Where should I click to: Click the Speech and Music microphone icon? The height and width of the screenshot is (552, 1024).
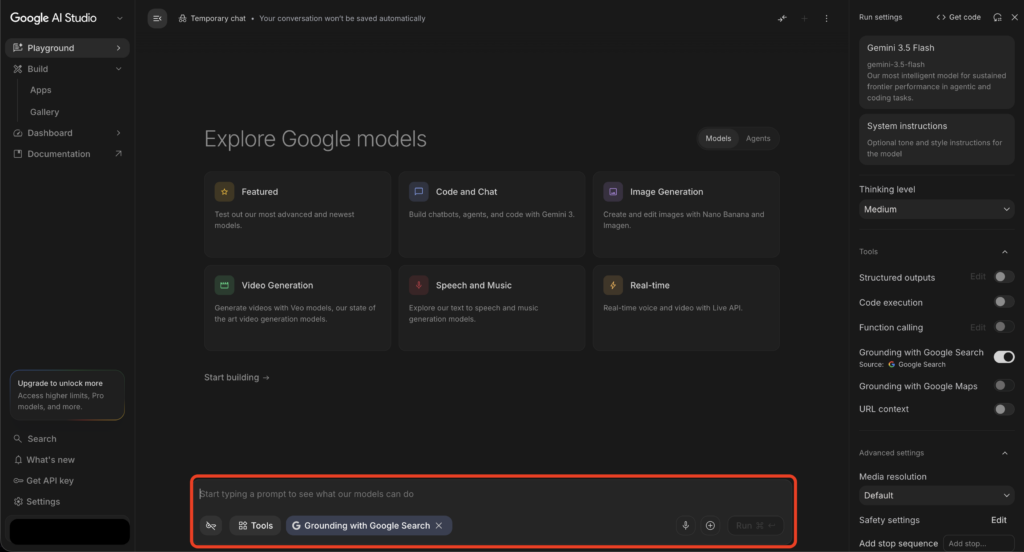[419, 285]
